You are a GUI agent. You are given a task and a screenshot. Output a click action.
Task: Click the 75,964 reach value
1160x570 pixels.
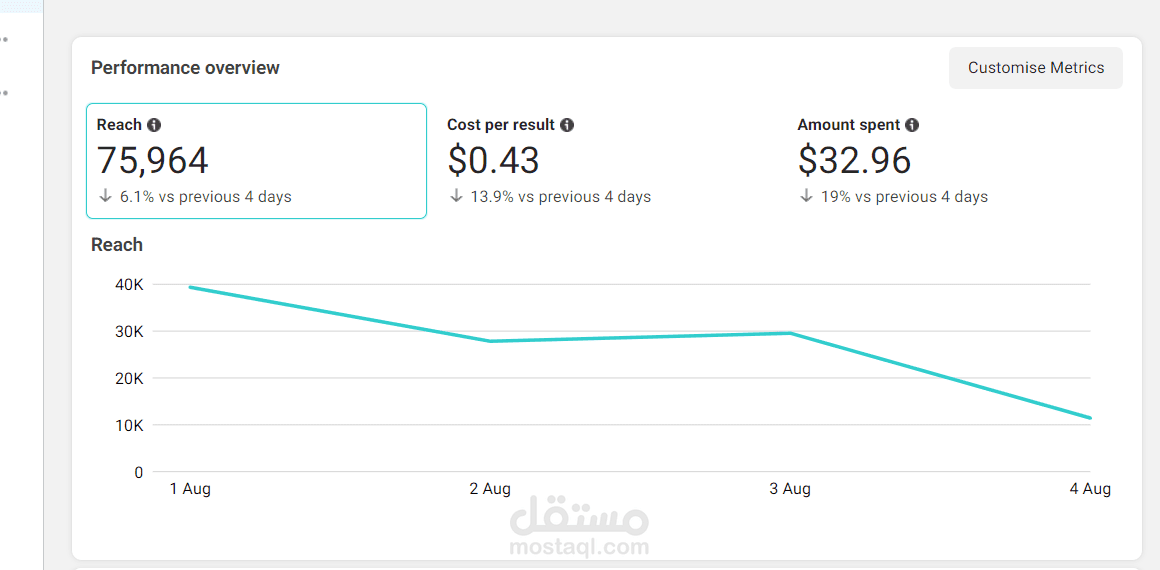pyautogui.click(x=153, y=160)
